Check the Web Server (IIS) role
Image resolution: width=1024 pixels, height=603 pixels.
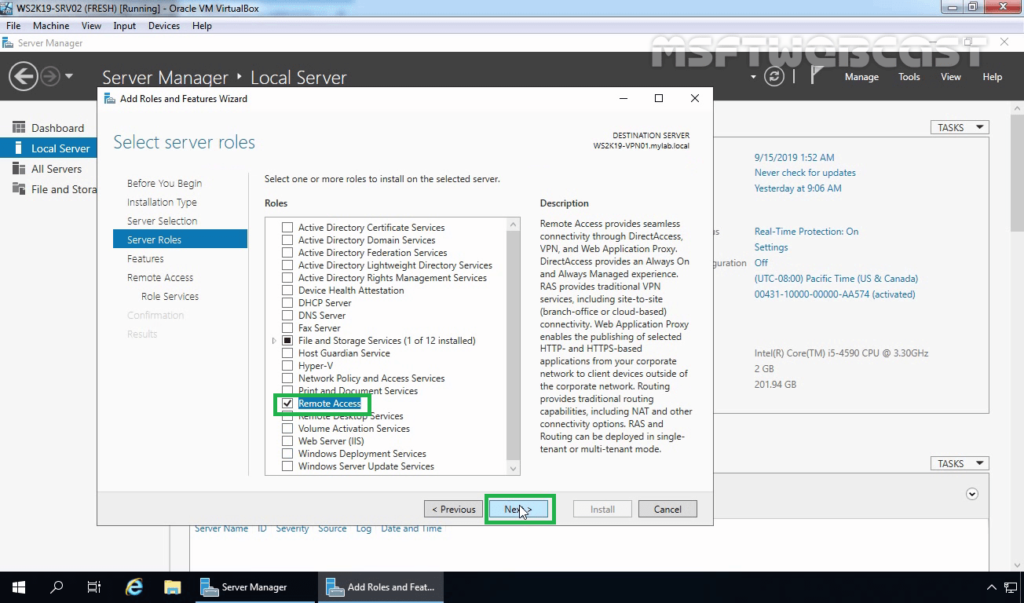(x=287, y=441)
